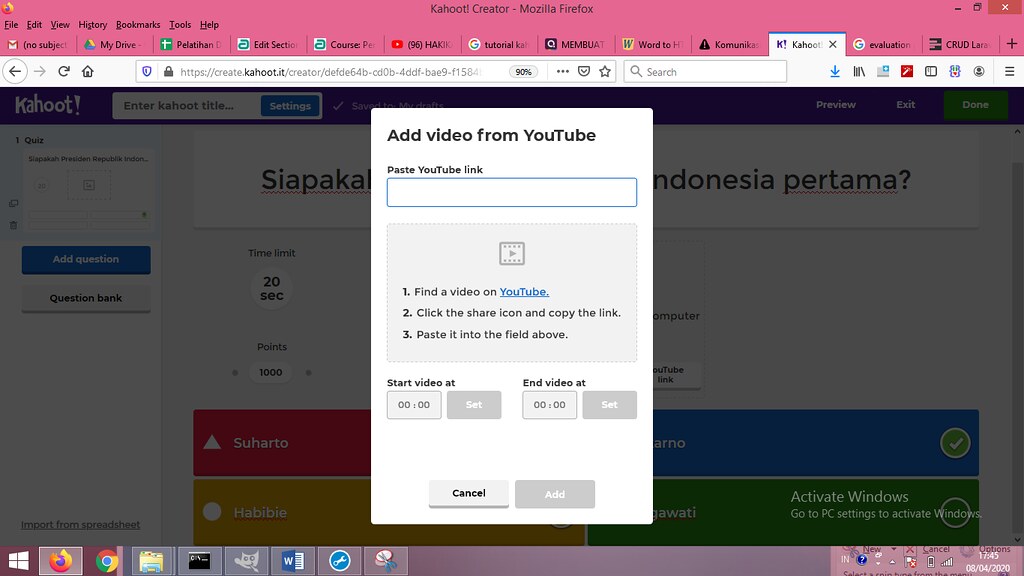Viewport: 1024px width, 576px height.
Task: Open Command Prompt from the taskbar
Action: point(199,561)
